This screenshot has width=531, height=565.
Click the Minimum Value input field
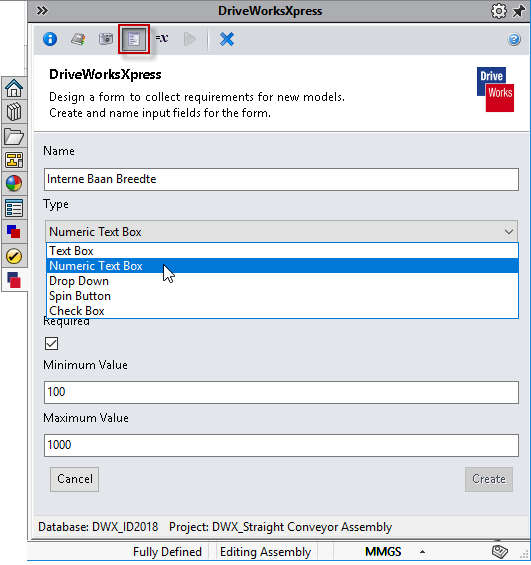[281, 392]
